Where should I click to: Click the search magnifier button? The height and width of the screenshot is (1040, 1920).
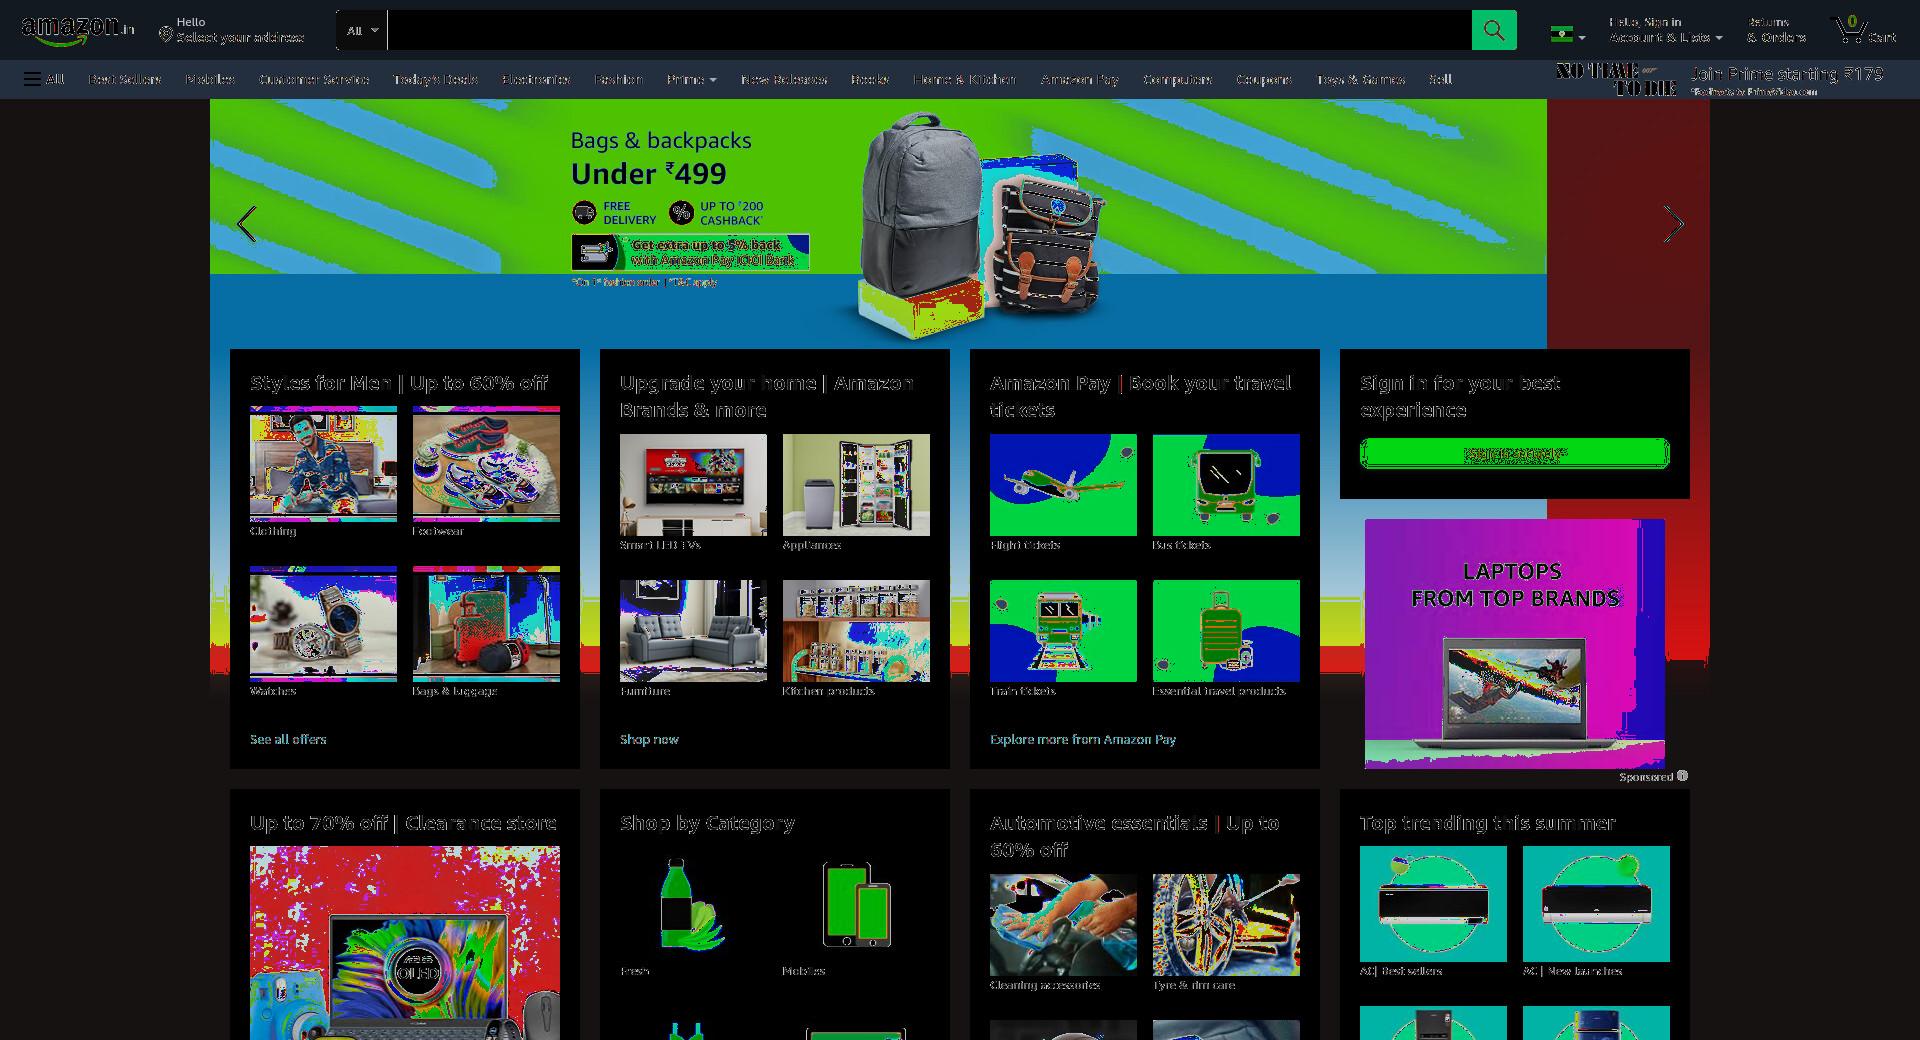(1494, 30)
